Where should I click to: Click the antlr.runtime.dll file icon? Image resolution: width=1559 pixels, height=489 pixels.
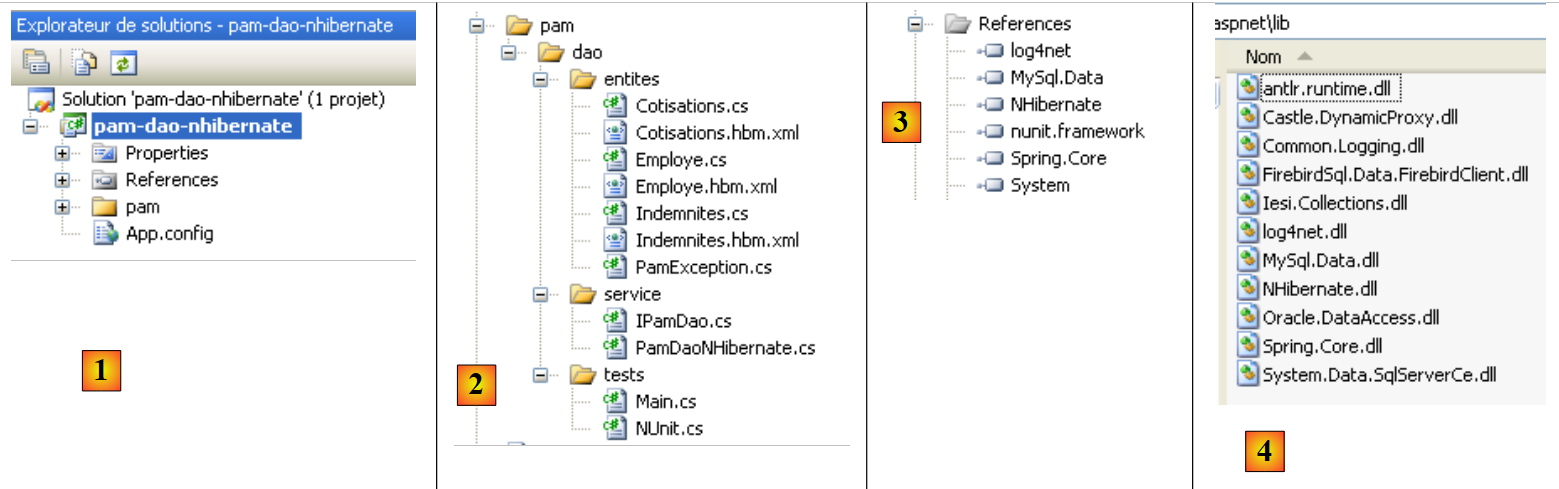[1247, 88]
